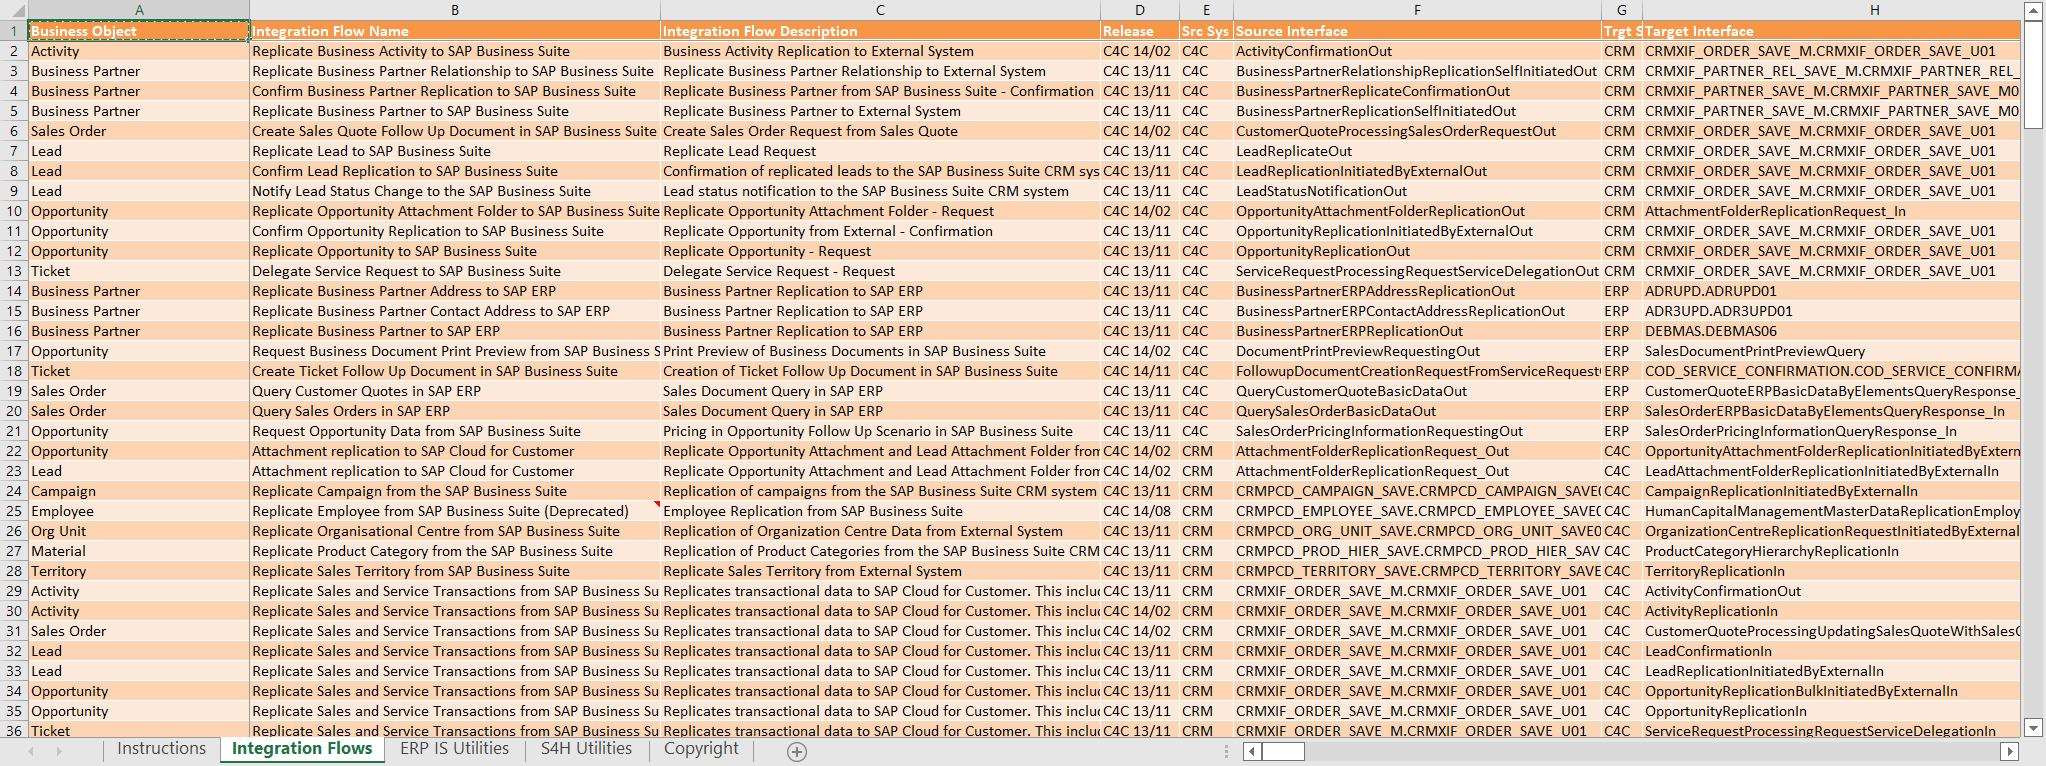Select column D header
Image resolution: width=2046 pixels, height=766 pixels.
click(x=1139, y=10)
